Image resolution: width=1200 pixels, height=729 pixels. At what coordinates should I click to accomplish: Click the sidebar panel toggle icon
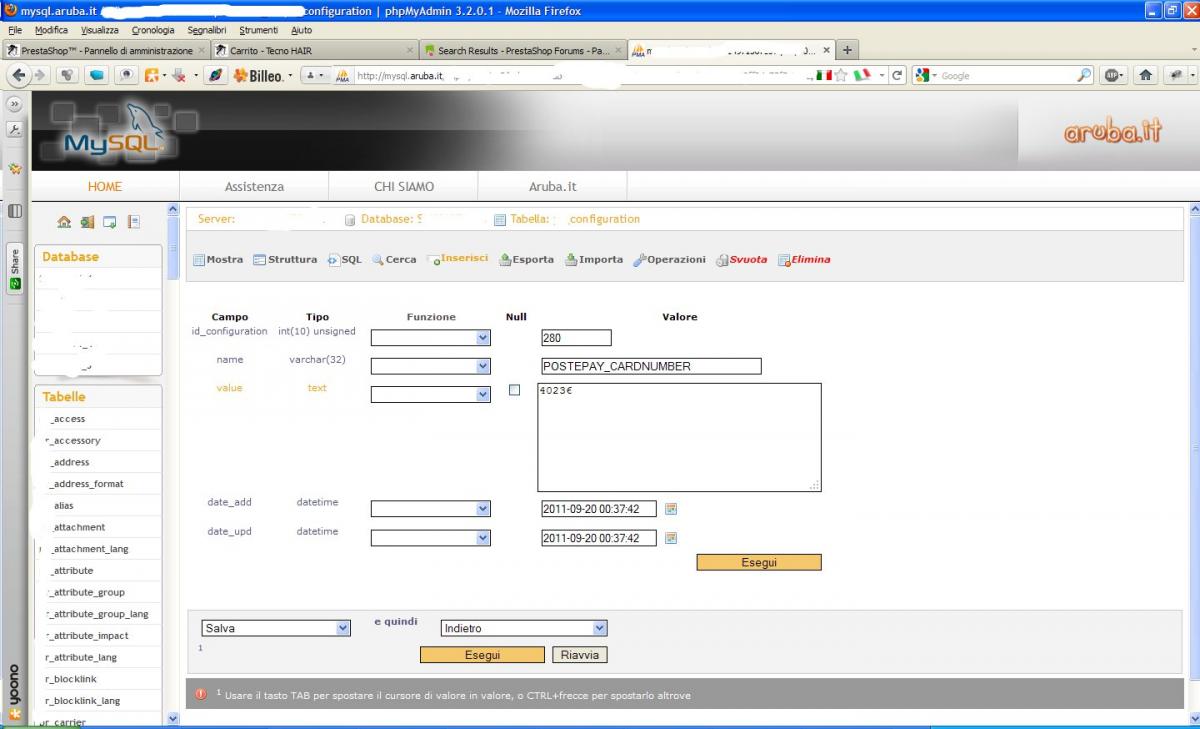15,211
